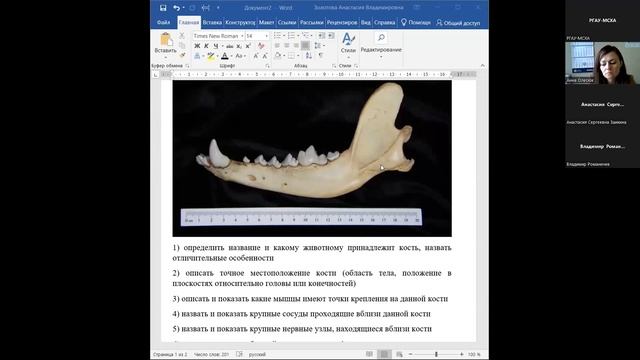Switch to the Ссылки tab

(x=287, y=22)
